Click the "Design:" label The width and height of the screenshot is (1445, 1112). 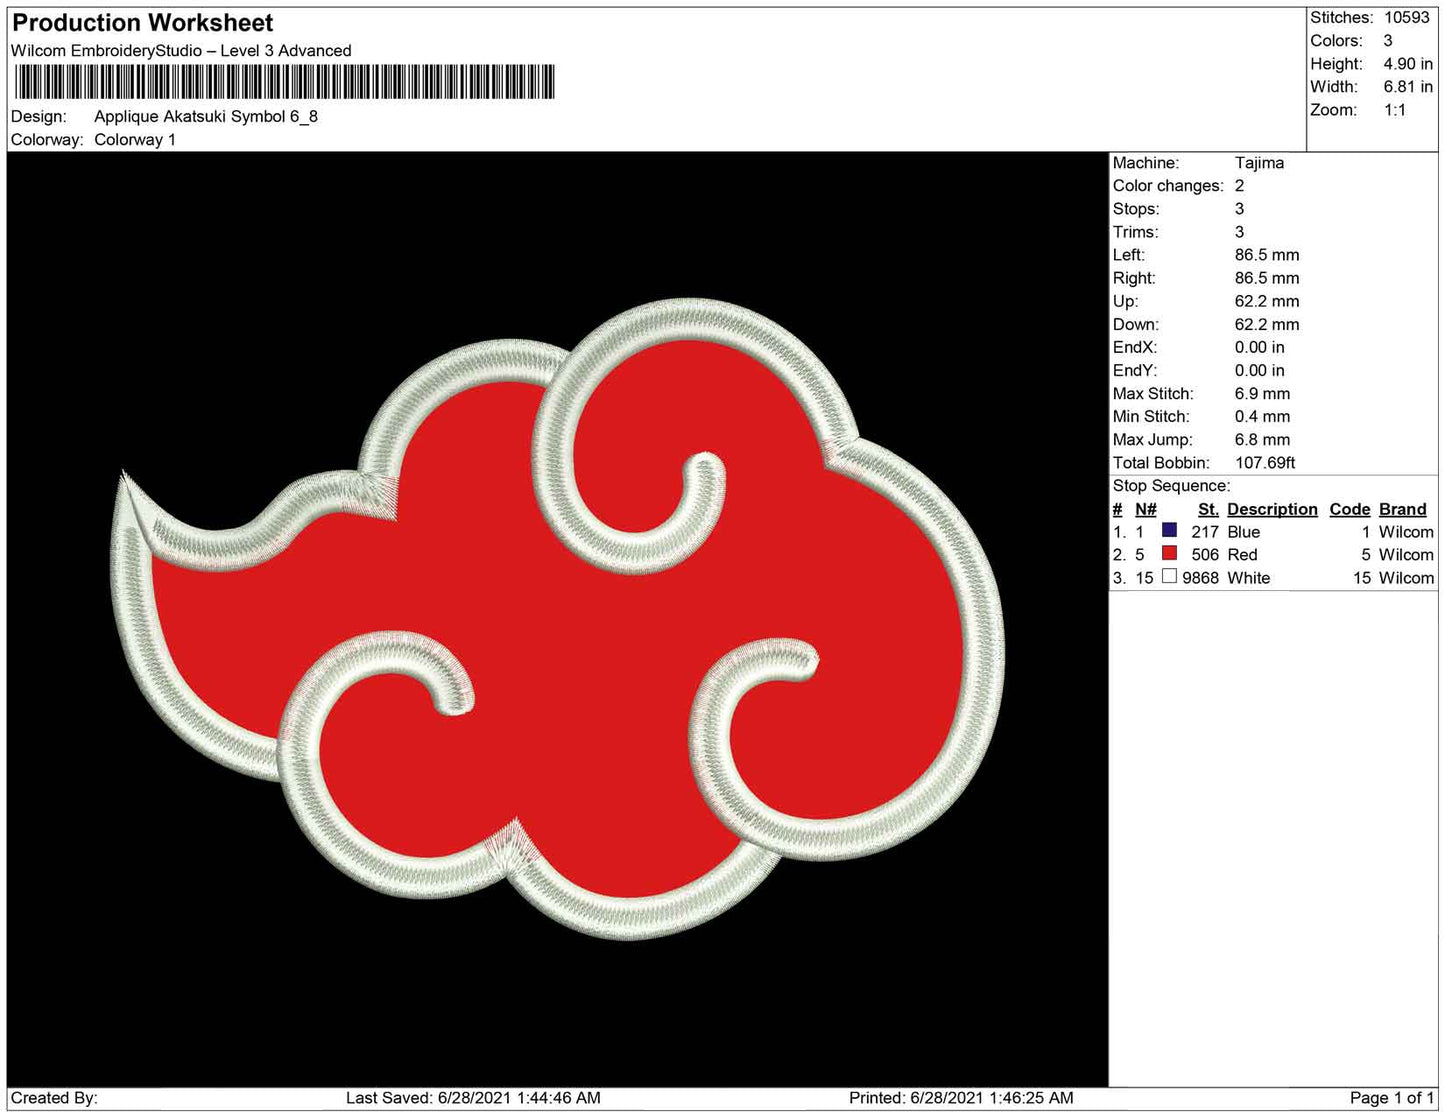[39, 116]
